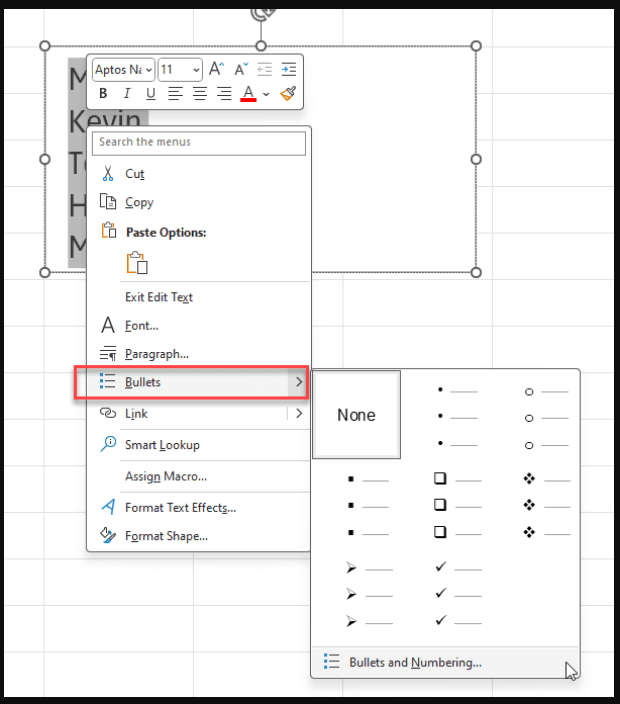Click the Format Painter brush icon

[x=288, y=93]
